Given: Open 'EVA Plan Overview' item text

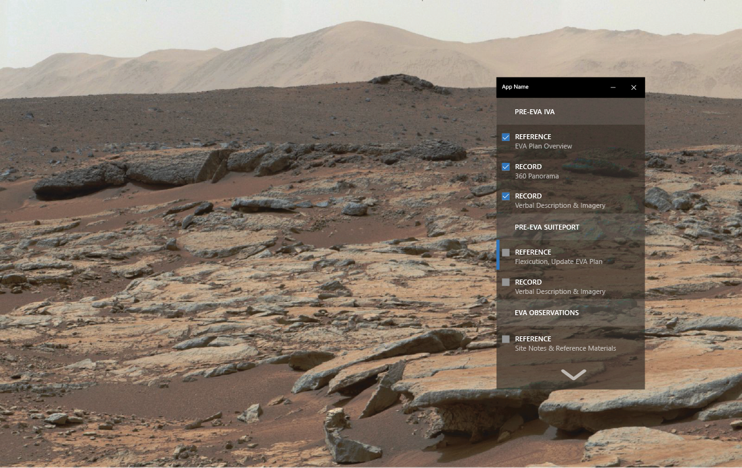Looking at the screenshot, I should point(543,146).
